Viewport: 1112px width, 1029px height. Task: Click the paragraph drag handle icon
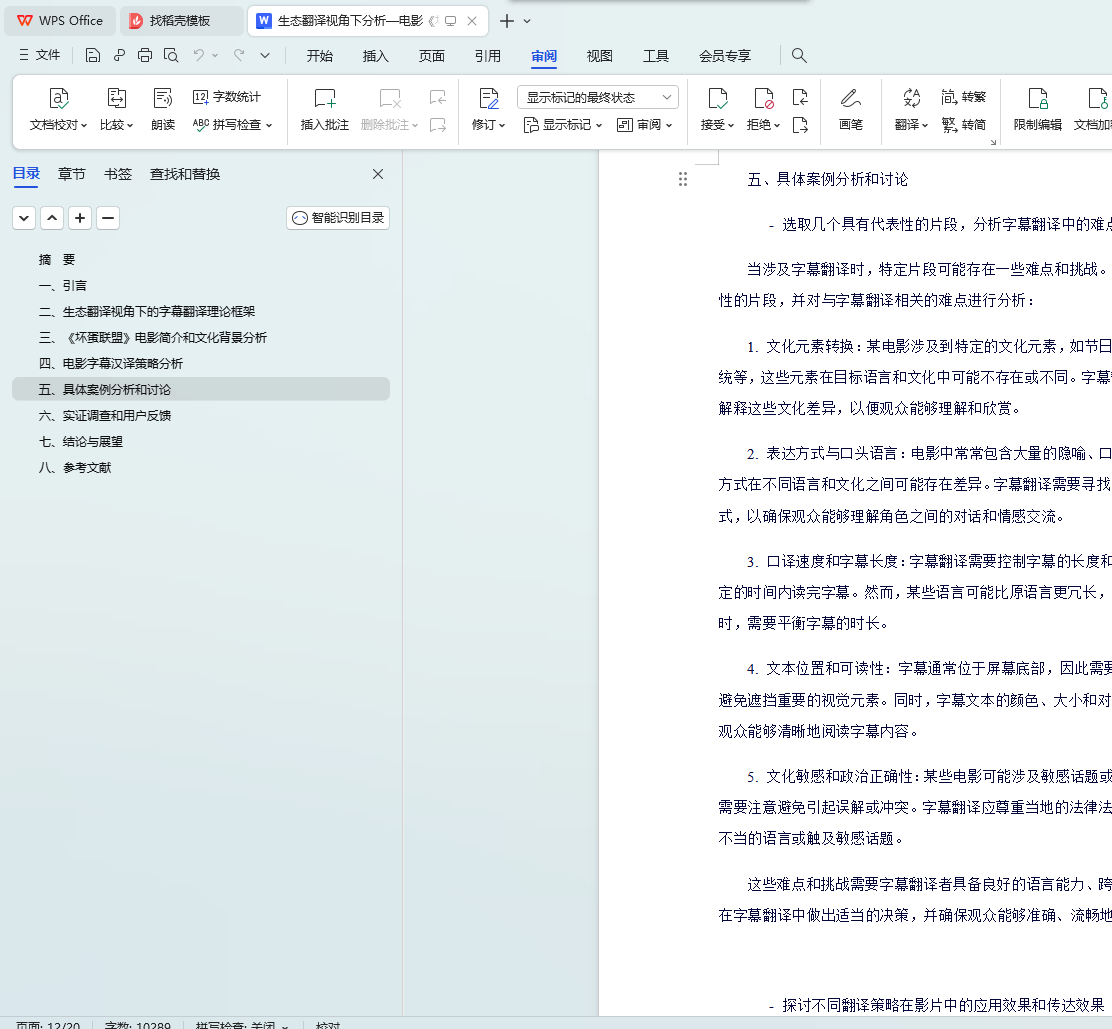682,179
